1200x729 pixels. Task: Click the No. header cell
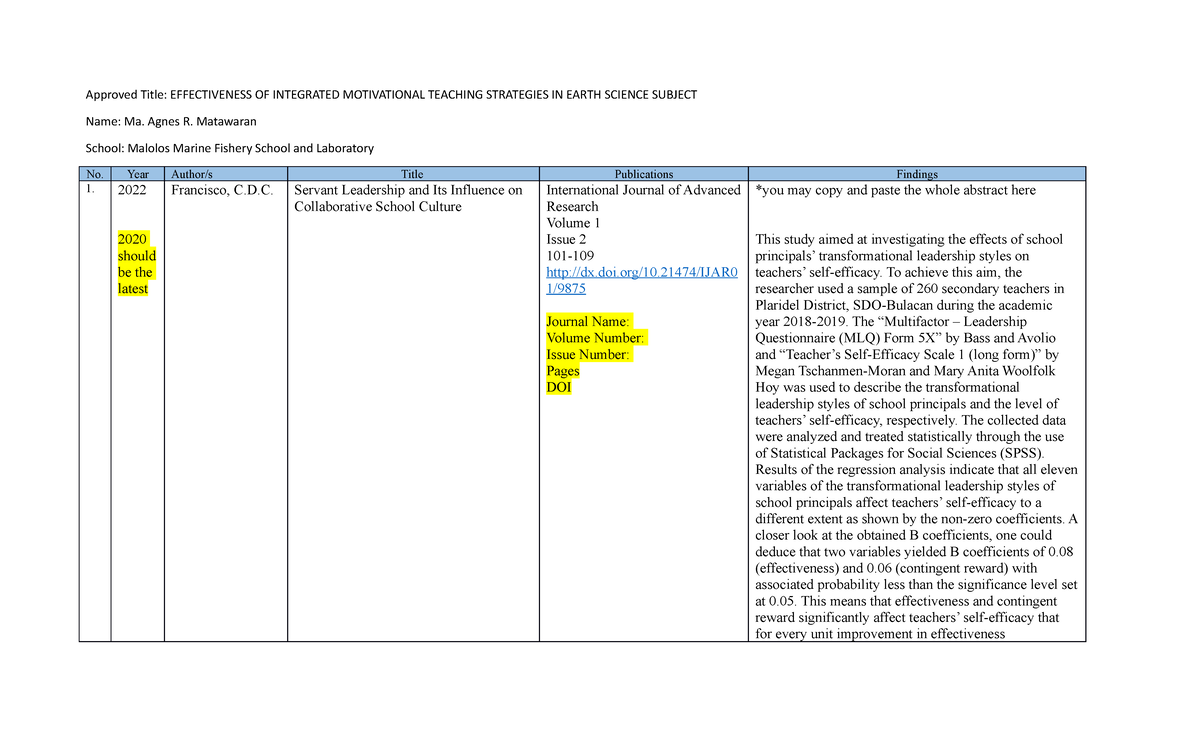(95, 173)
